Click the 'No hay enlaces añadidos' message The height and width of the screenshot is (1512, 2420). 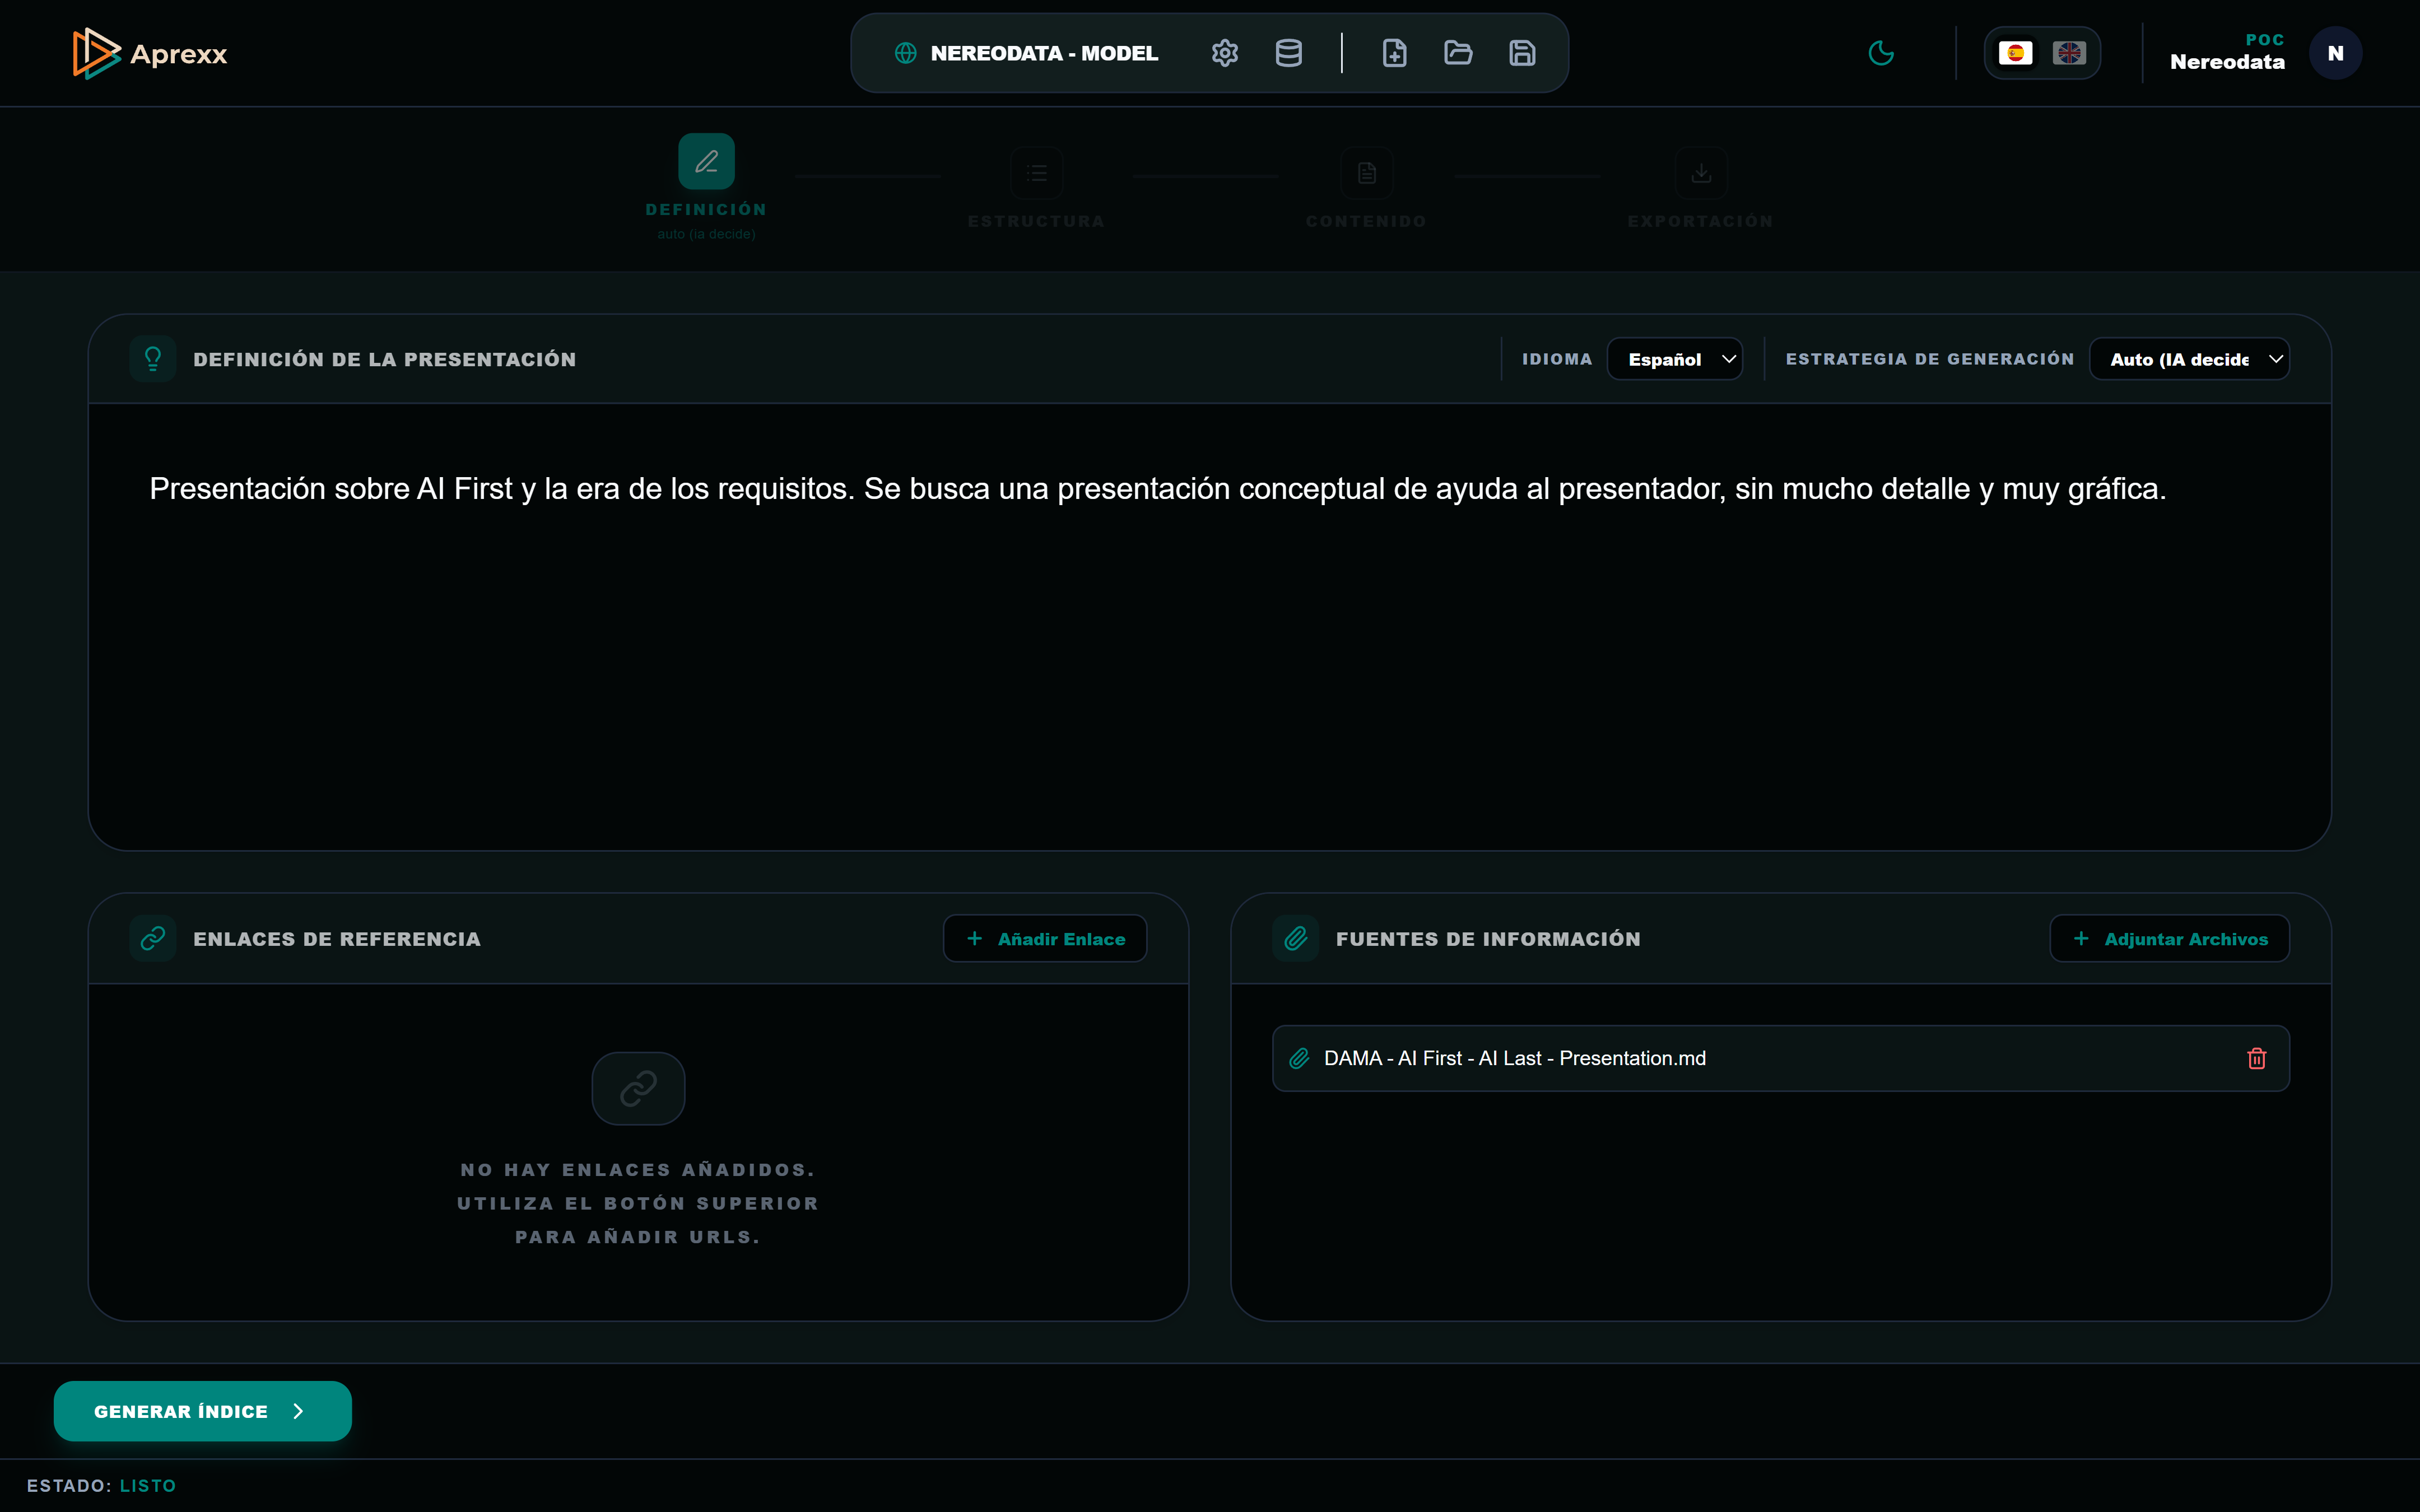tap(638, 1203)
